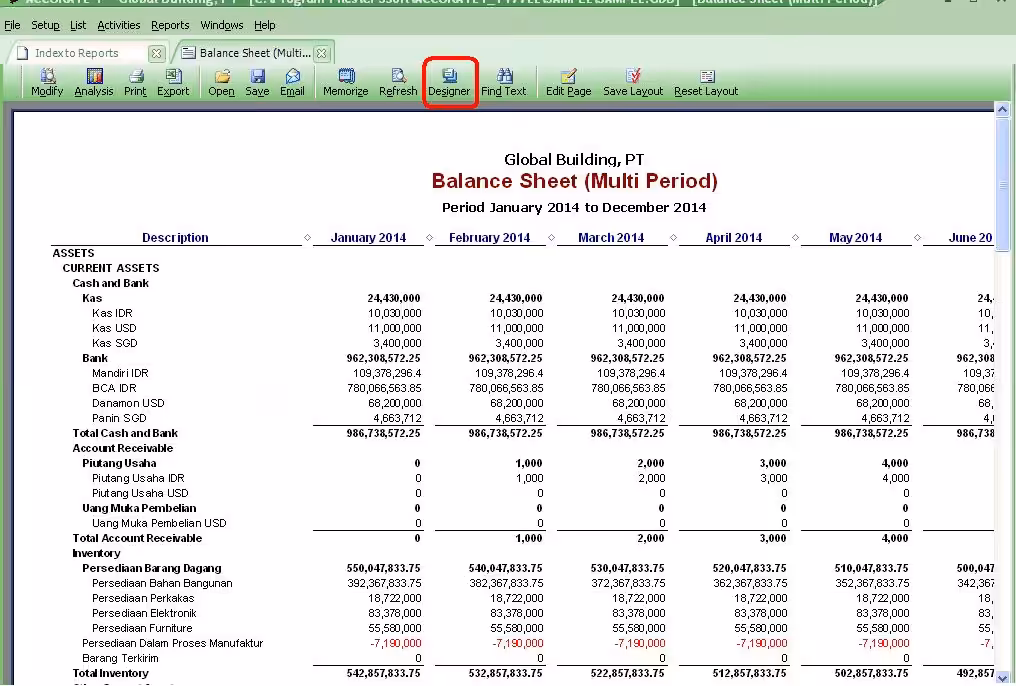The image size is (1016, 686).
Task: Click column resize diamond after March 2014
Action: (673, 238)
